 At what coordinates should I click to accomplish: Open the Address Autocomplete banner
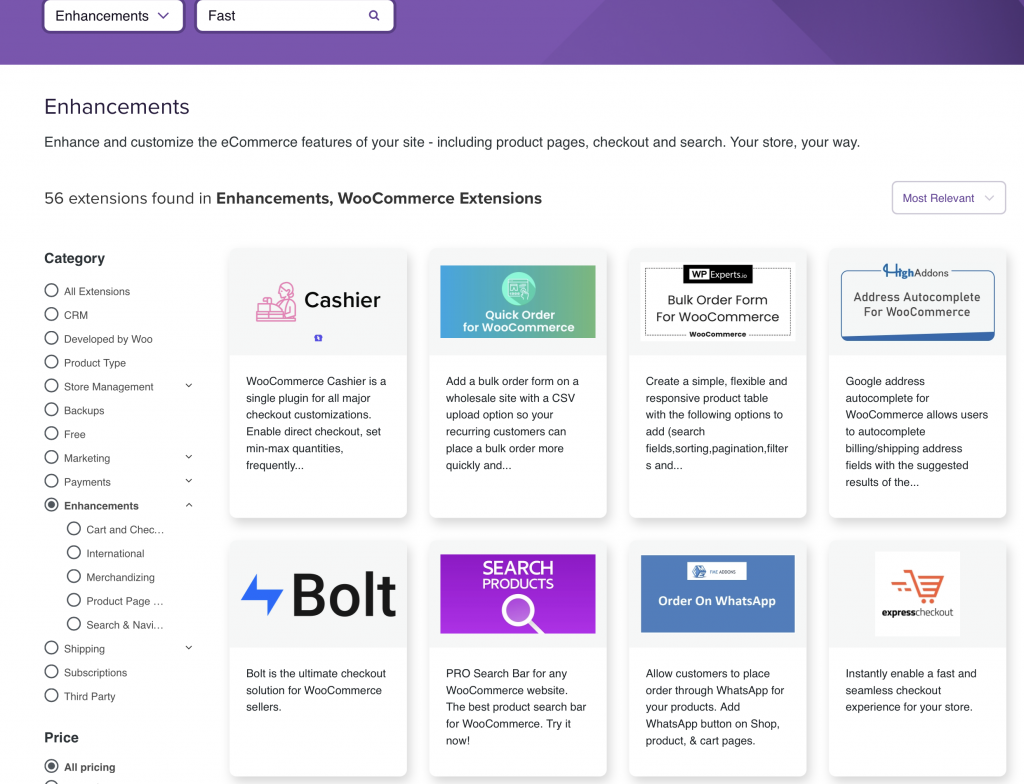918,301
